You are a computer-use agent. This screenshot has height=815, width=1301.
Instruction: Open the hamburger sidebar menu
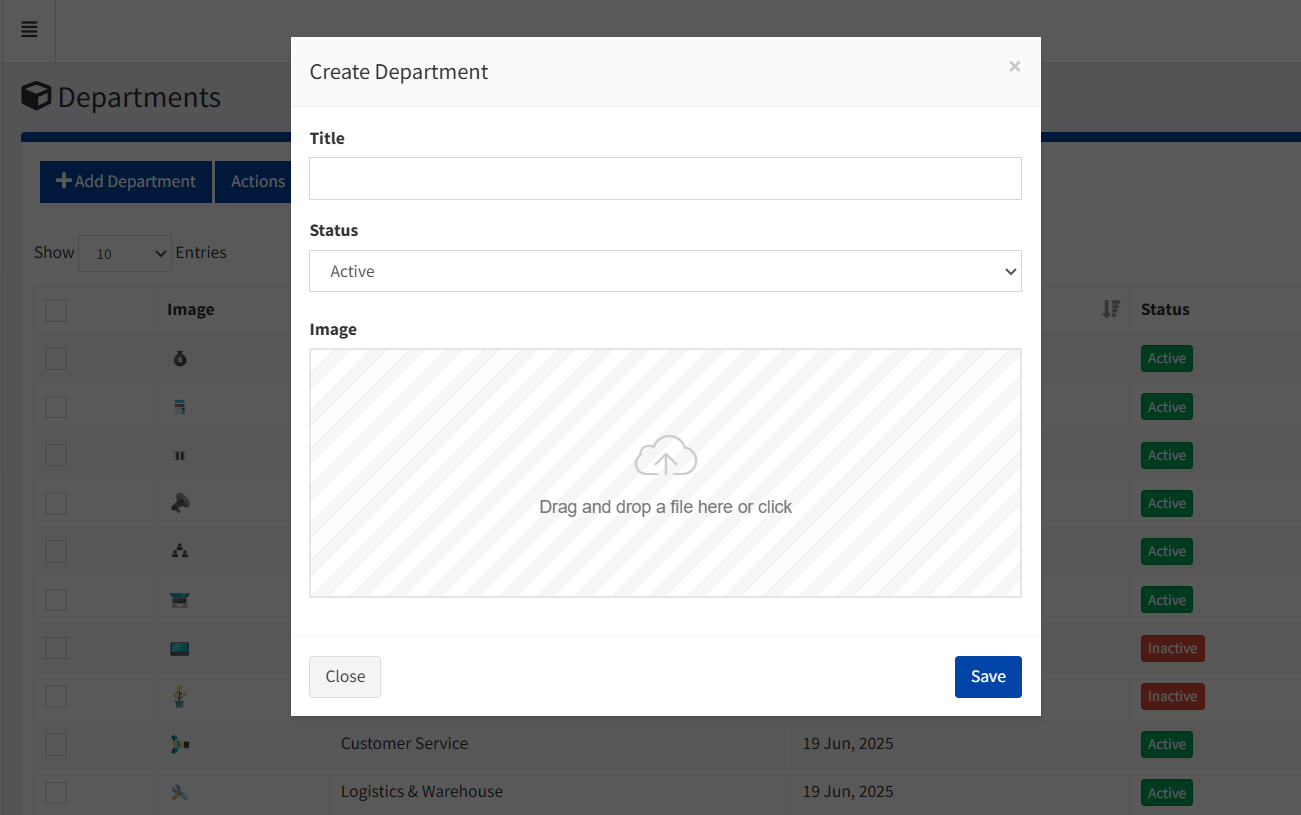(29, 30)
